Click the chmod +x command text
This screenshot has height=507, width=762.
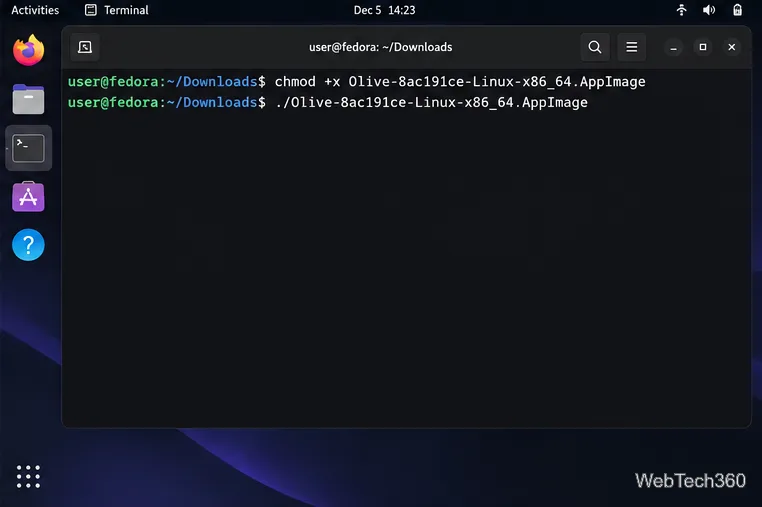460,82
